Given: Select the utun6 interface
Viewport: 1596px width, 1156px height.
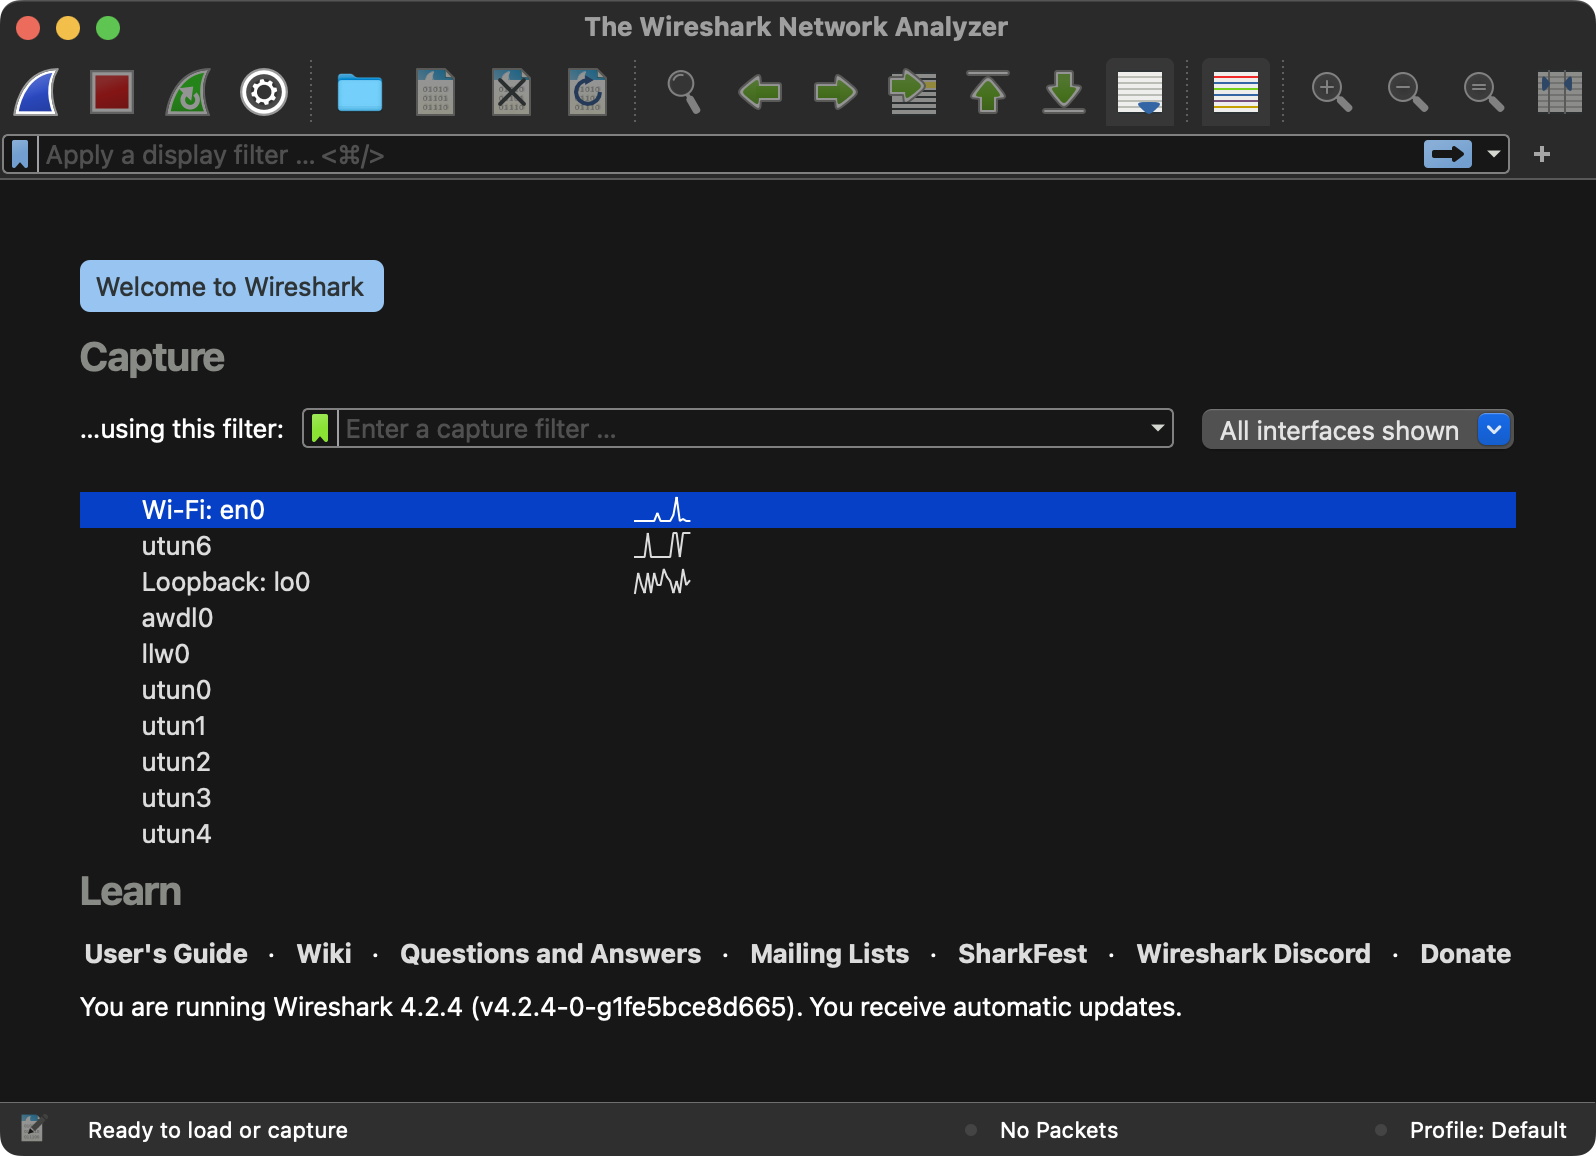Looking at the screenshot, I should point(798,546).
